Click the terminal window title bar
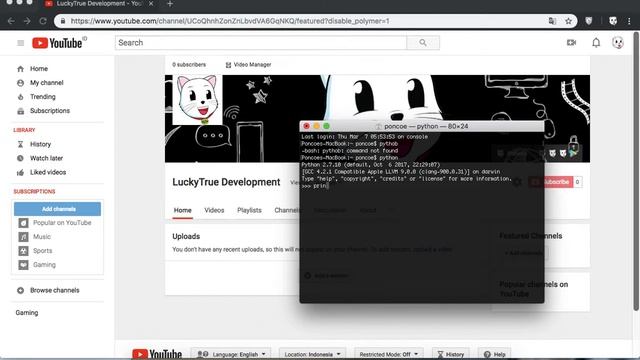The image size is (640, 360). (x=422, y=126)
